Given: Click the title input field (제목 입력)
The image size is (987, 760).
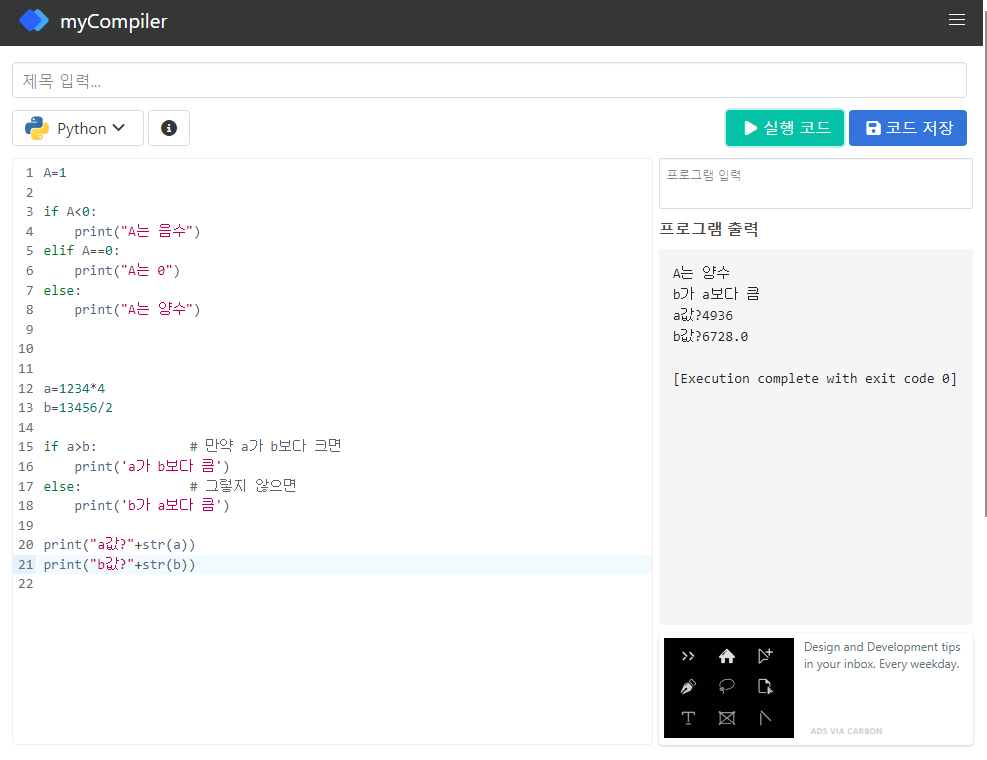Looking at the screenshot, I should (x=489, y=80).
